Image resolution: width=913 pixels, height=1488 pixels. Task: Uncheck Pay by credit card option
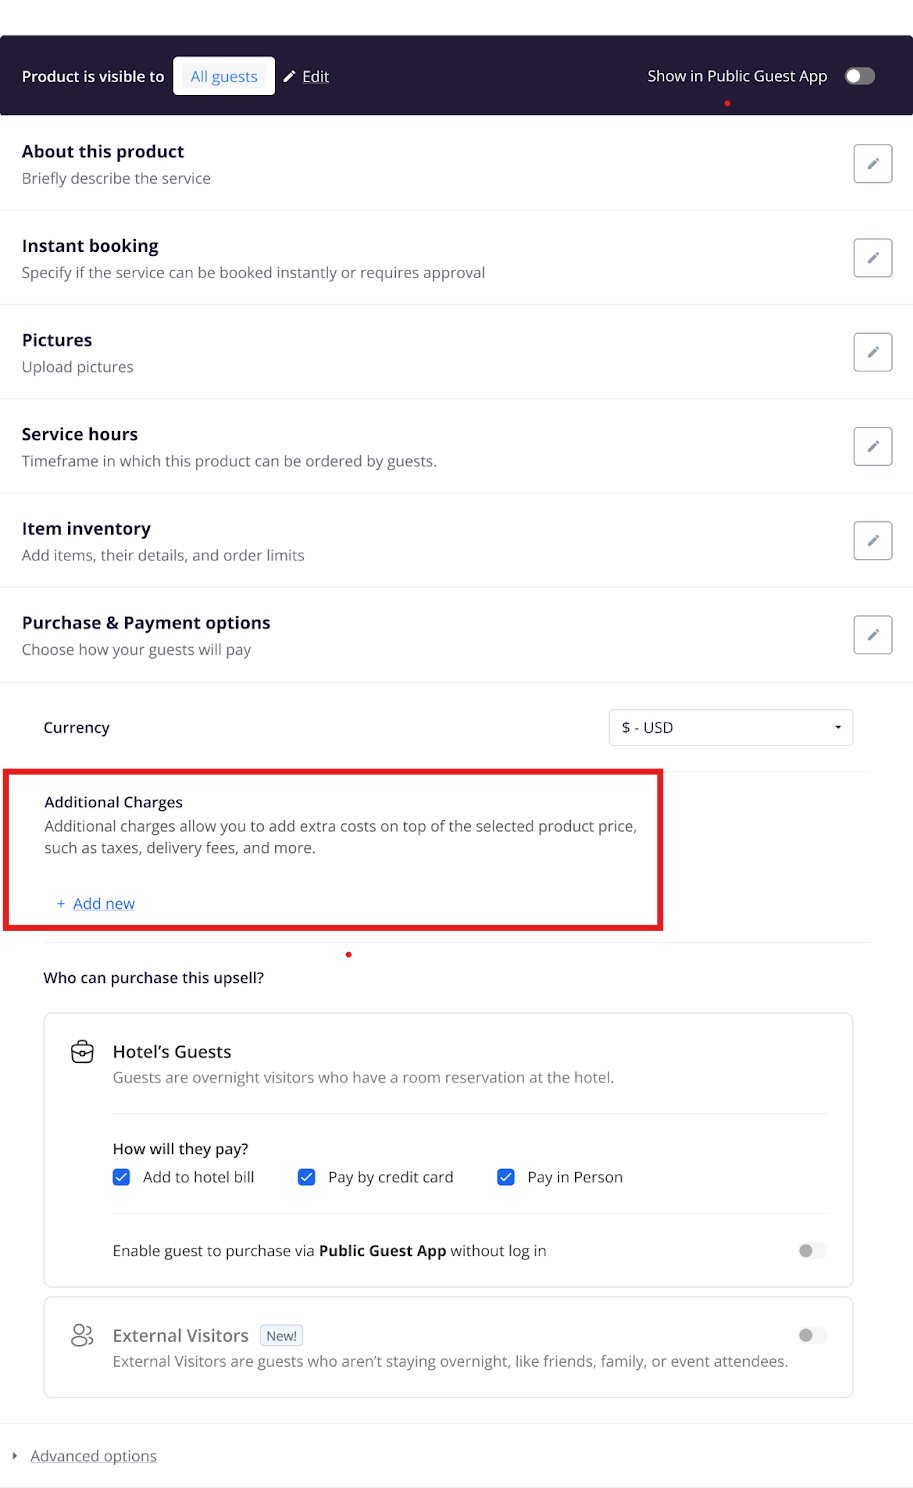click(x=307, y=1177)
